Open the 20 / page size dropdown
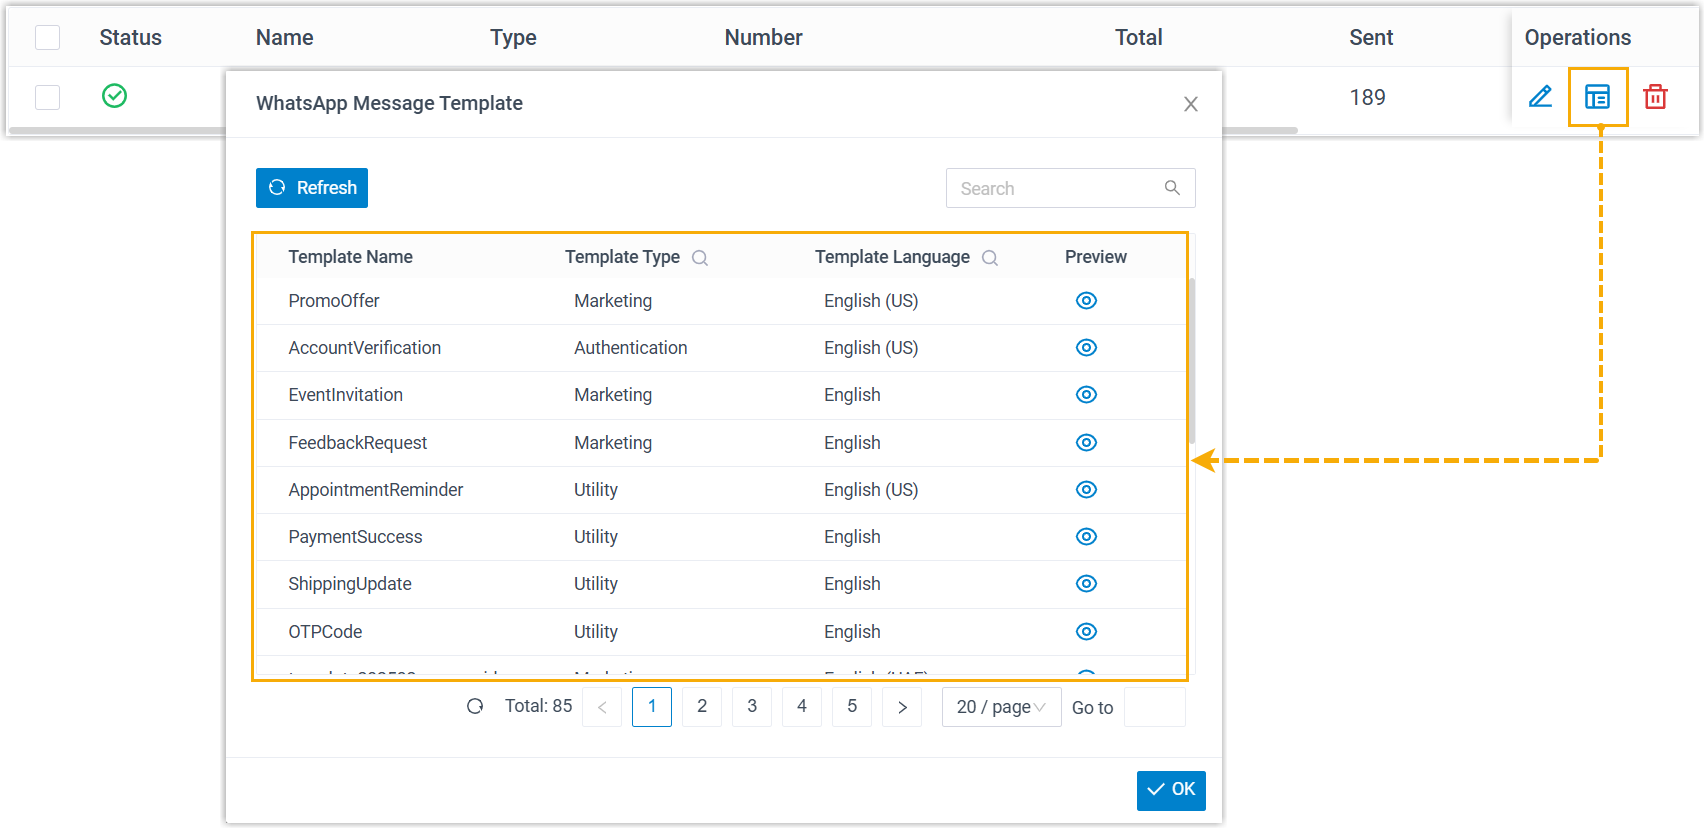Screen dimensions: 1705x829 click(1001, 707)
